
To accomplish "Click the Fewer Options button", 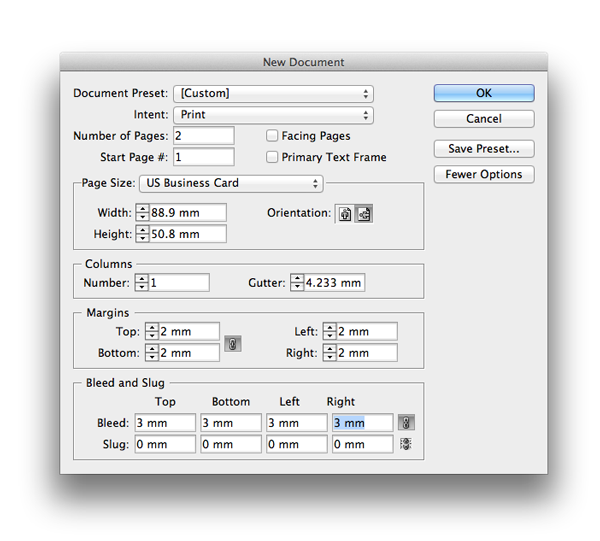I will pos(484,174).
